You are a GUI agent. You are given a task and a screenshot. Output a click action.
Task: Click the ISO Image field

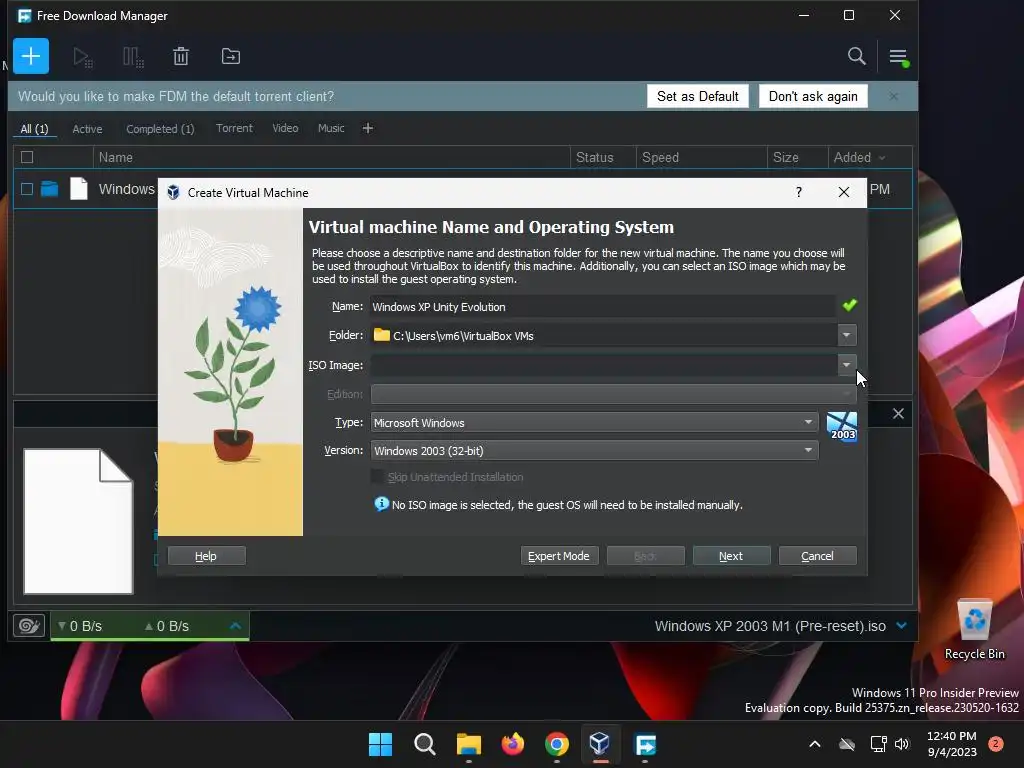point(603,364)
